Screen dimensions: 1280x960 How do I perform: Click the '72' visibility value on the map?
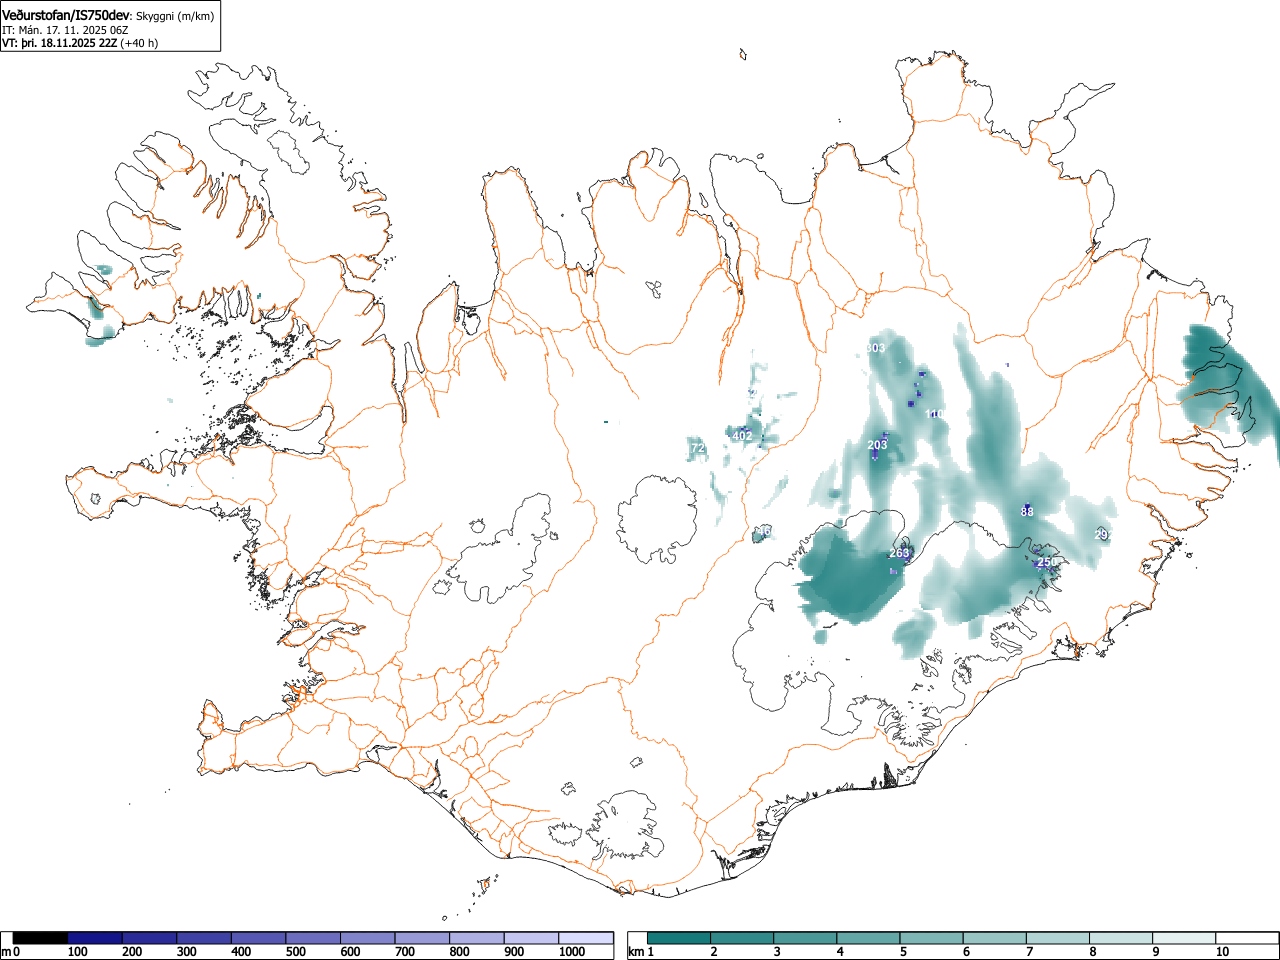coord(698,448)
